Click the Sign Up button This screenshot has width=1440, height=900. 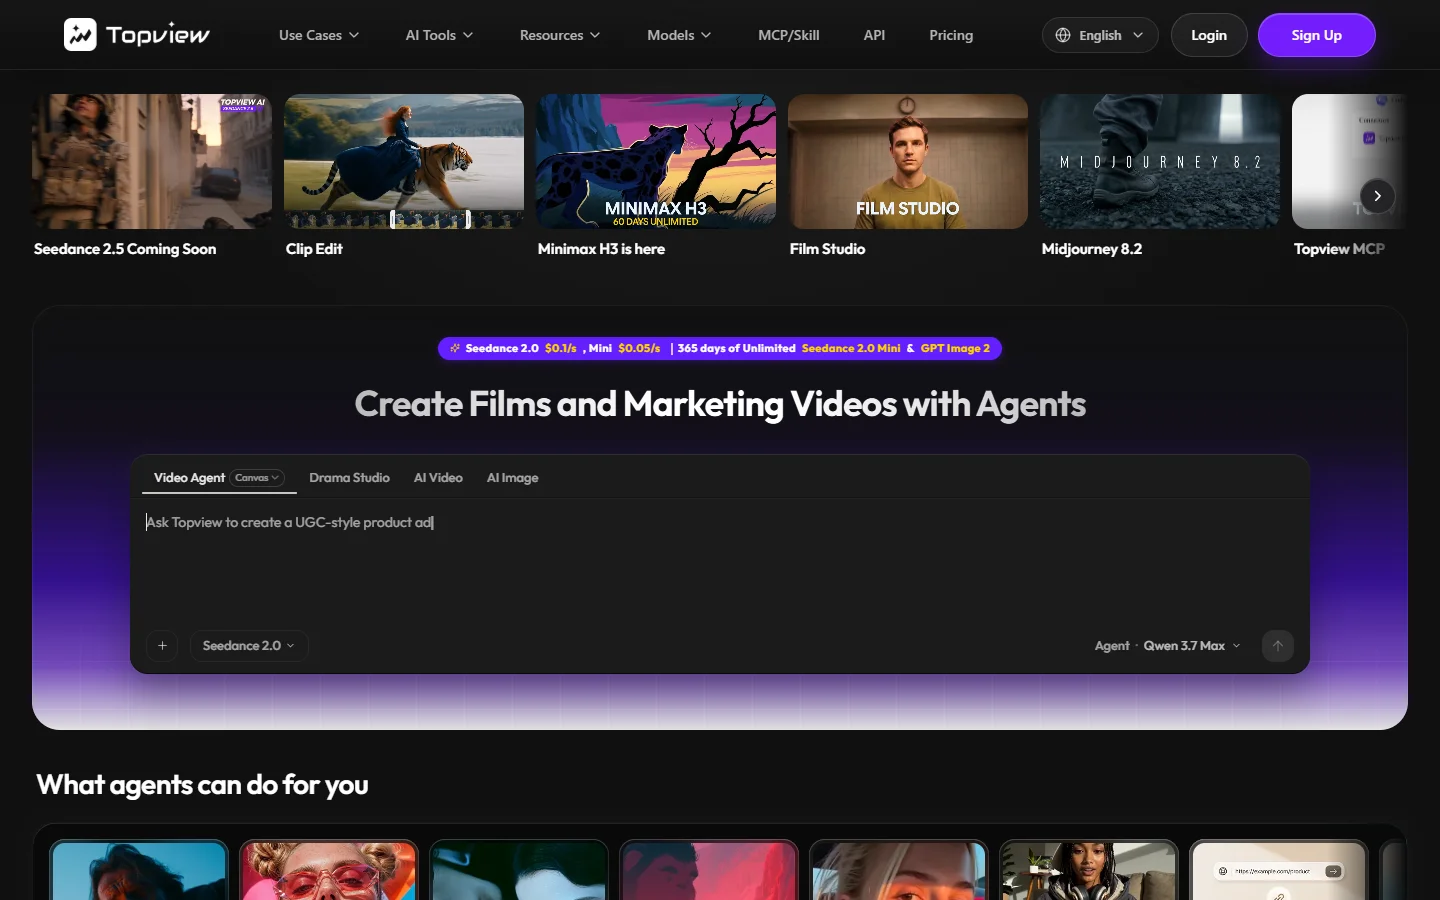[1316, 35]
